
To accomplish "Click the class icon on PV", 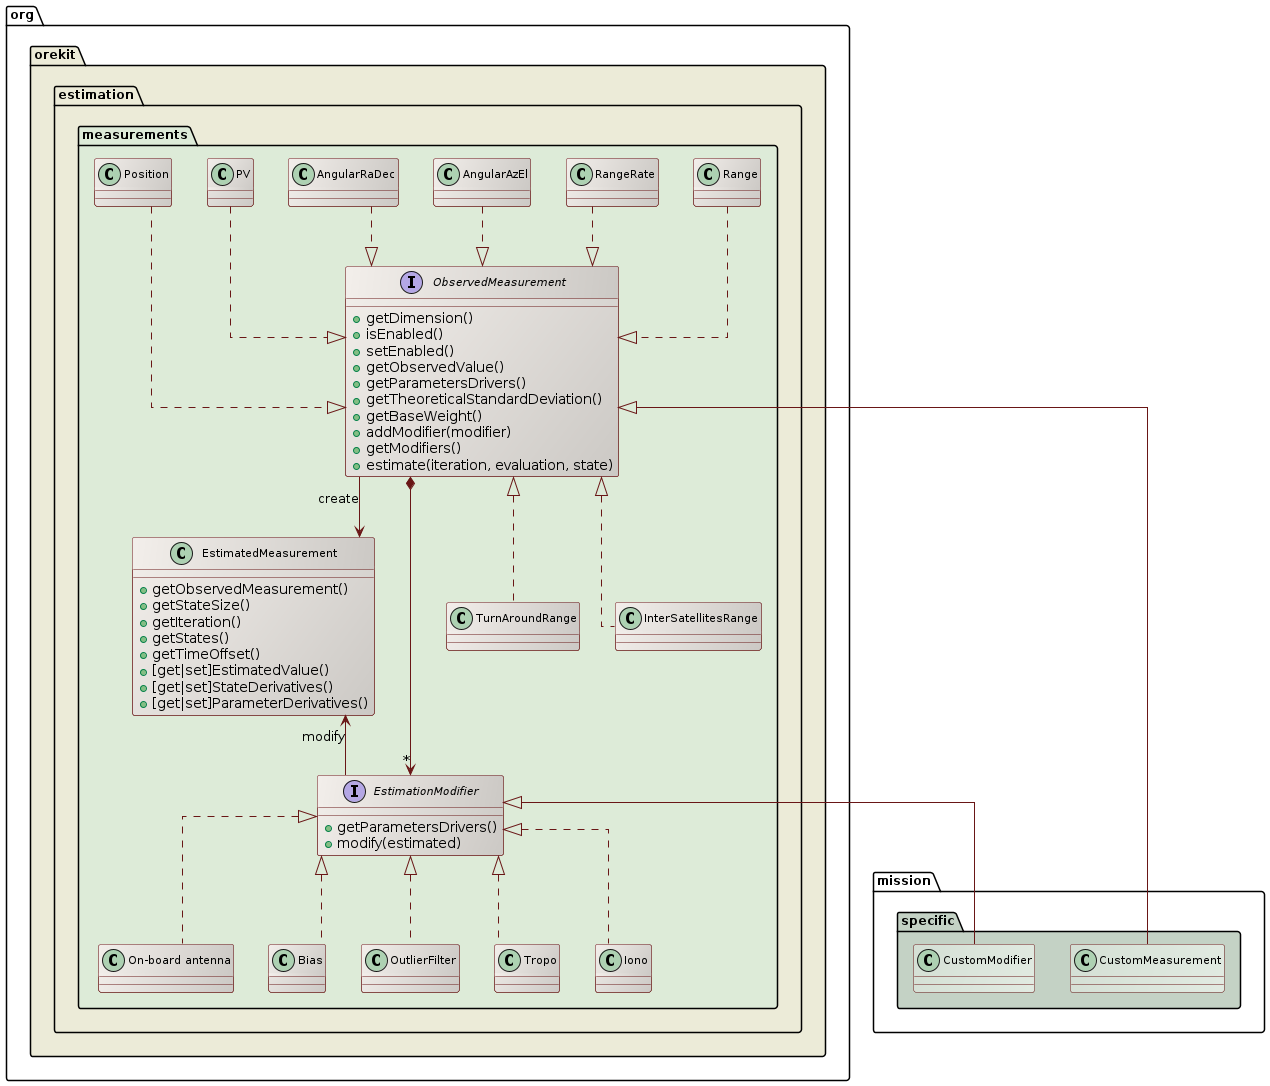I will (x=221, y=174).
